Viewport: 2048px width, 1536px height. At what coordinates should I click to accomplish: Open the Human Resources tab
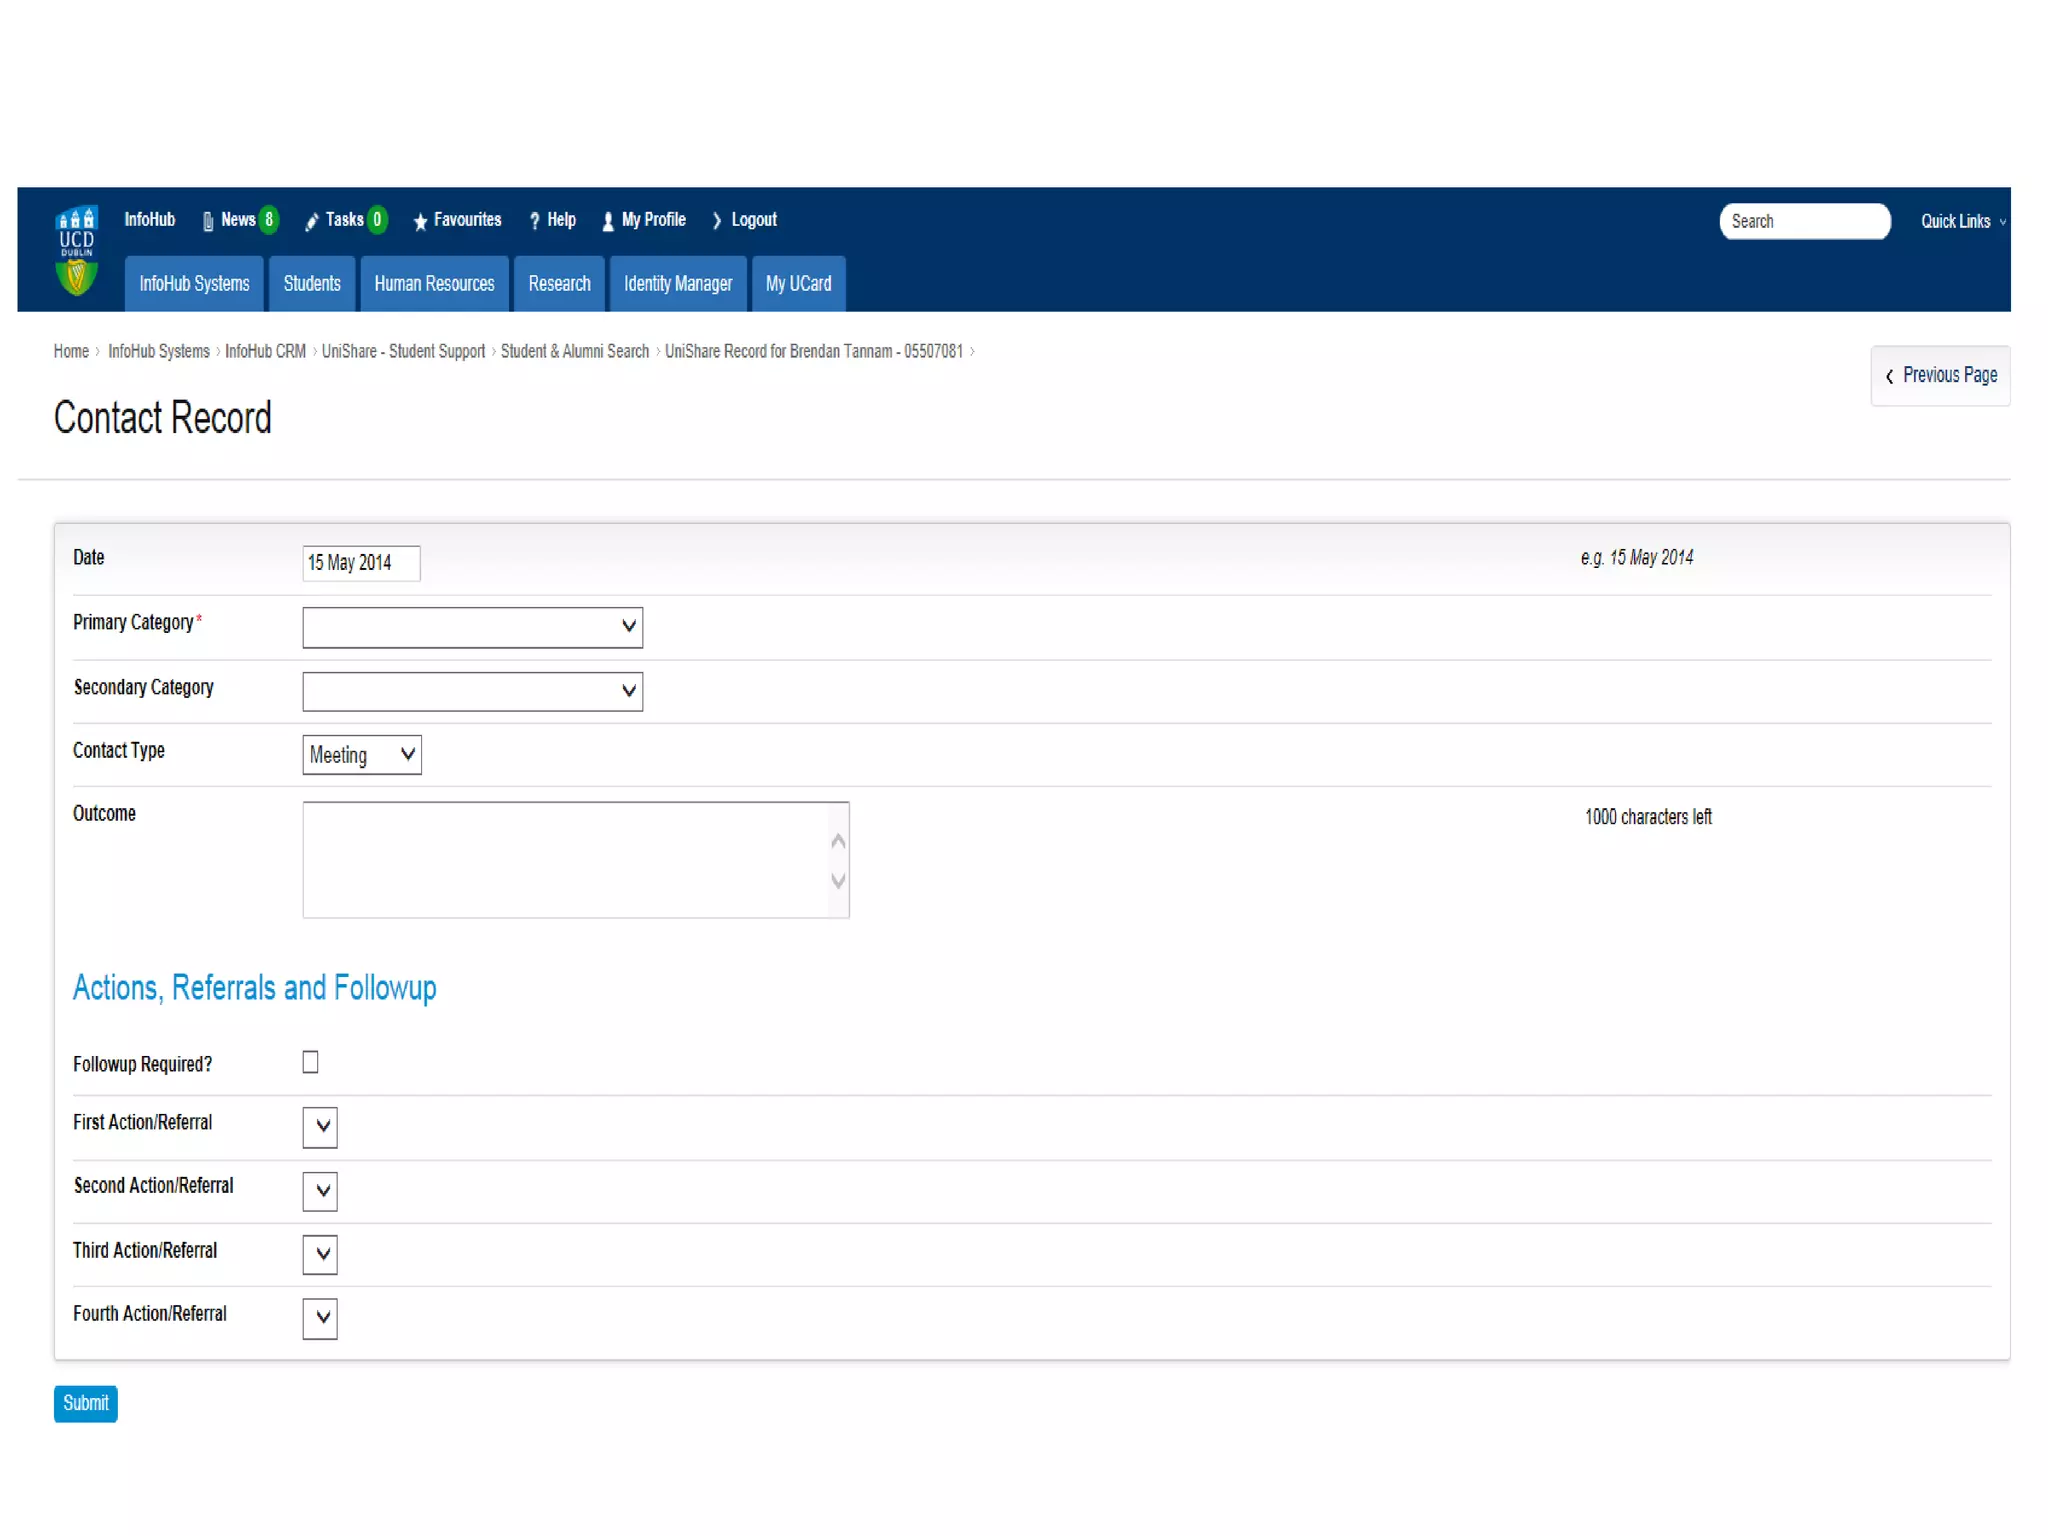click(x=434, y=284)
